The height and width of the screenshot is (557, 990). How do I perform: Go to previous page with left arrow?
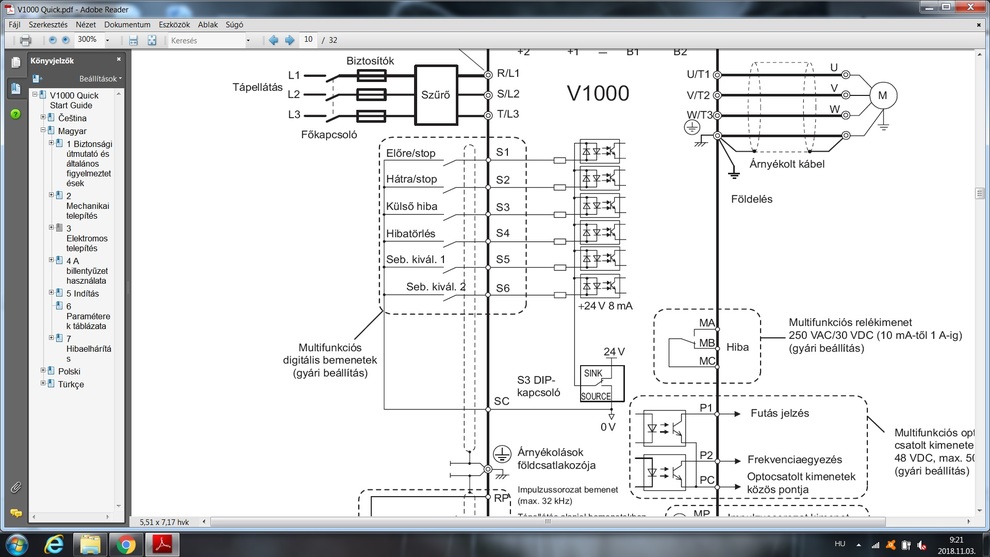pyautogui.click(x=273, y=40)
